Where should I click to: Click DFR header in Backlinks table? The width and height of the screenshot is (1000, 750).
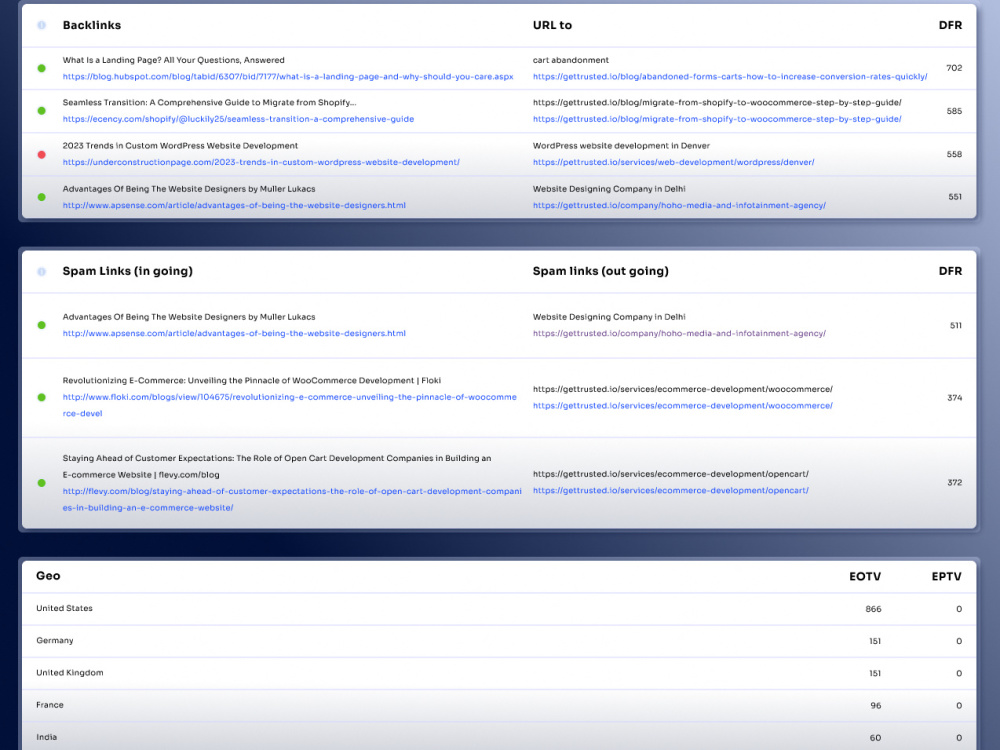pos(950,25)
